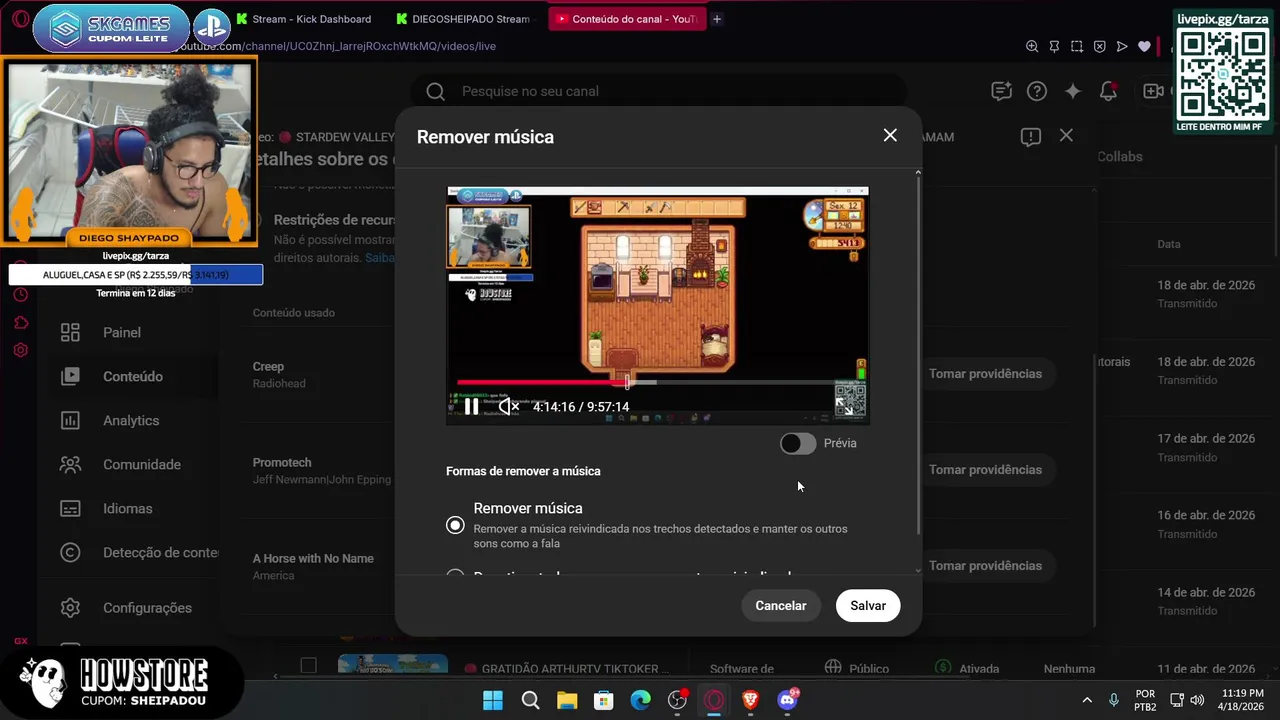The width and height of the screenshot is (1280, 720).
Task: Open the Collabs tab
Action: (x=1119, y=156)
